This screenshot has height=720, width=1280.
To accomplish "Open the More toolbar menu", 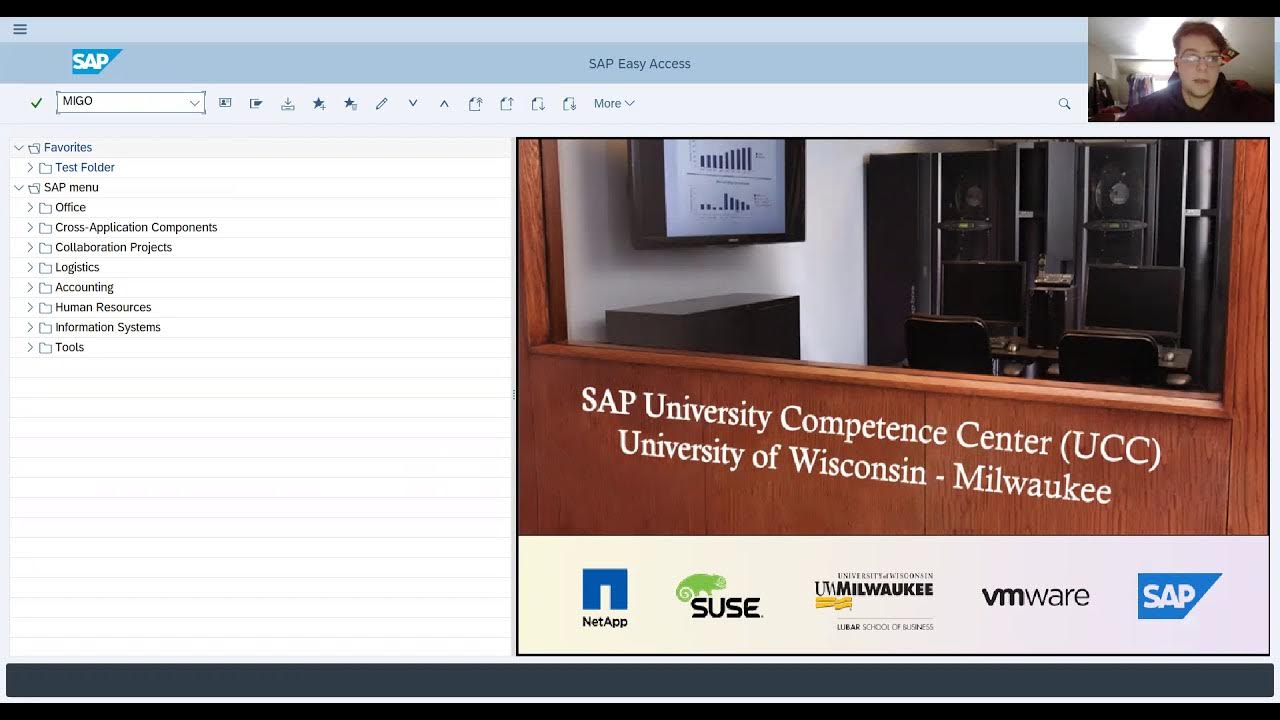I will pyautogui.click(x=614, y=103).
